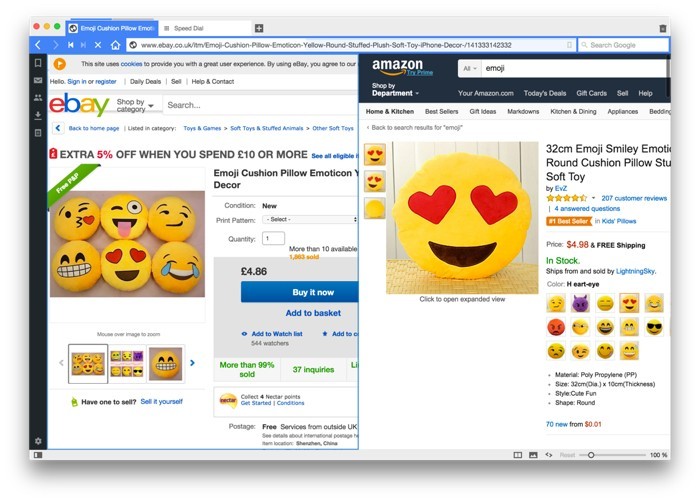
Task: Open Amazon search category All dropdown
Action: [470, 68]
